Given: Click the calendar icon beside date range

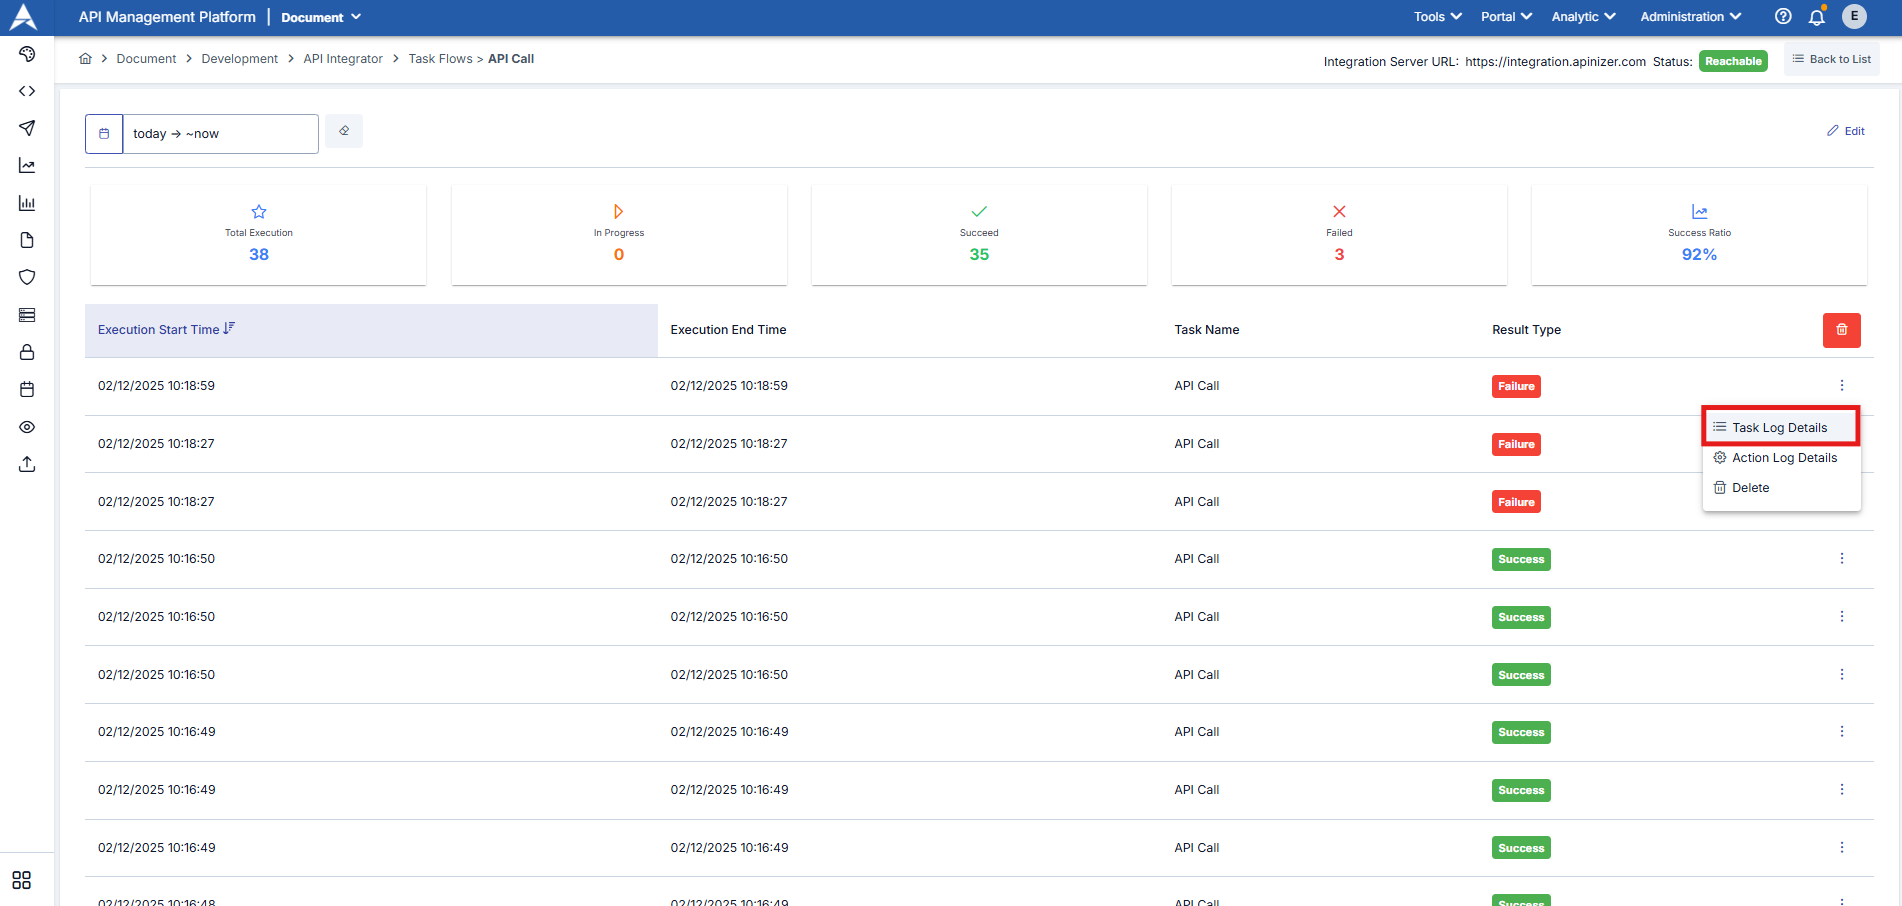Looking at the screenshot, I should point(104,134).
